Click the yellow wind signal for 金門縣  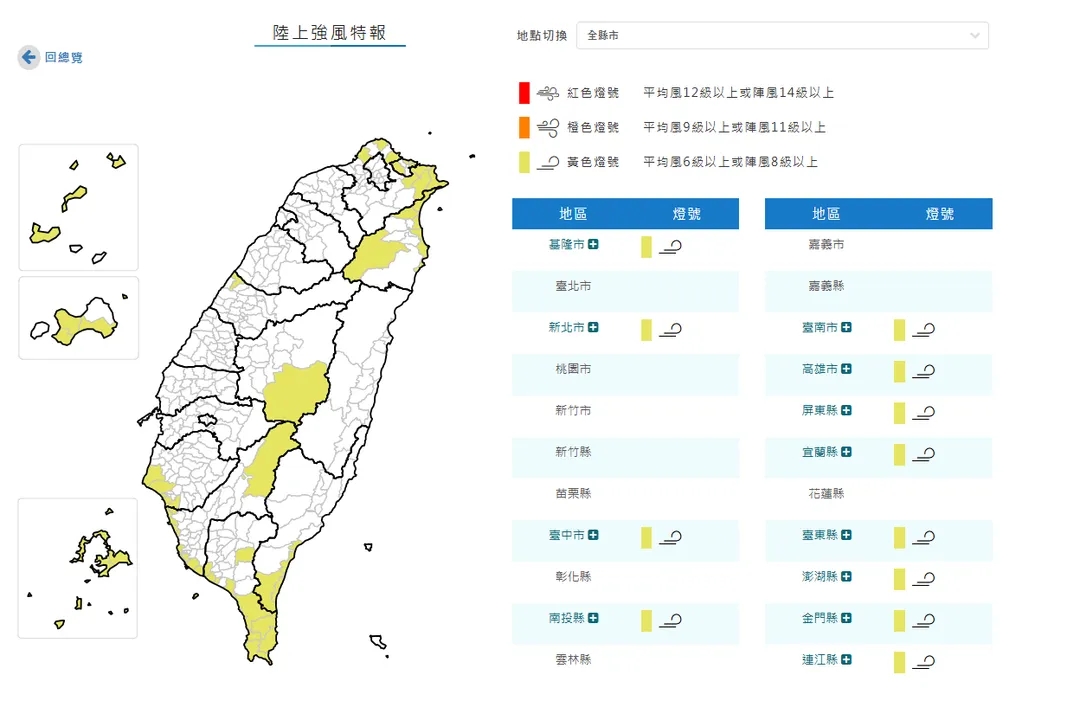tap(914, 620)
